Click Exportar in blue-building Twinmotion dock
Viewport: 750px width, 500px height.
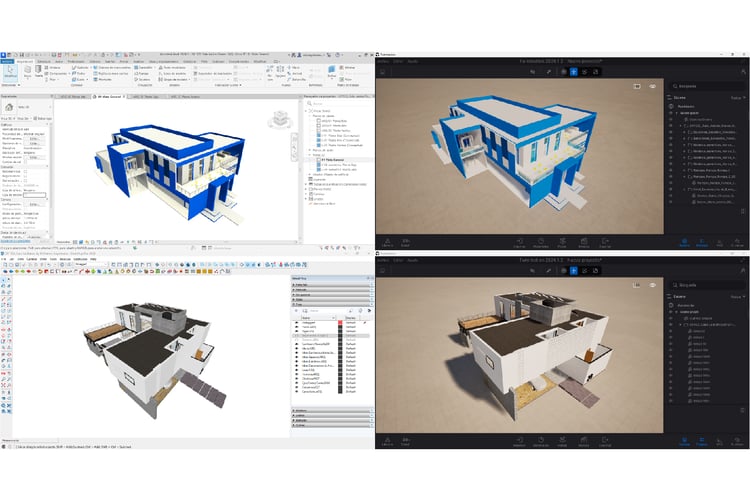click(605, 243)
